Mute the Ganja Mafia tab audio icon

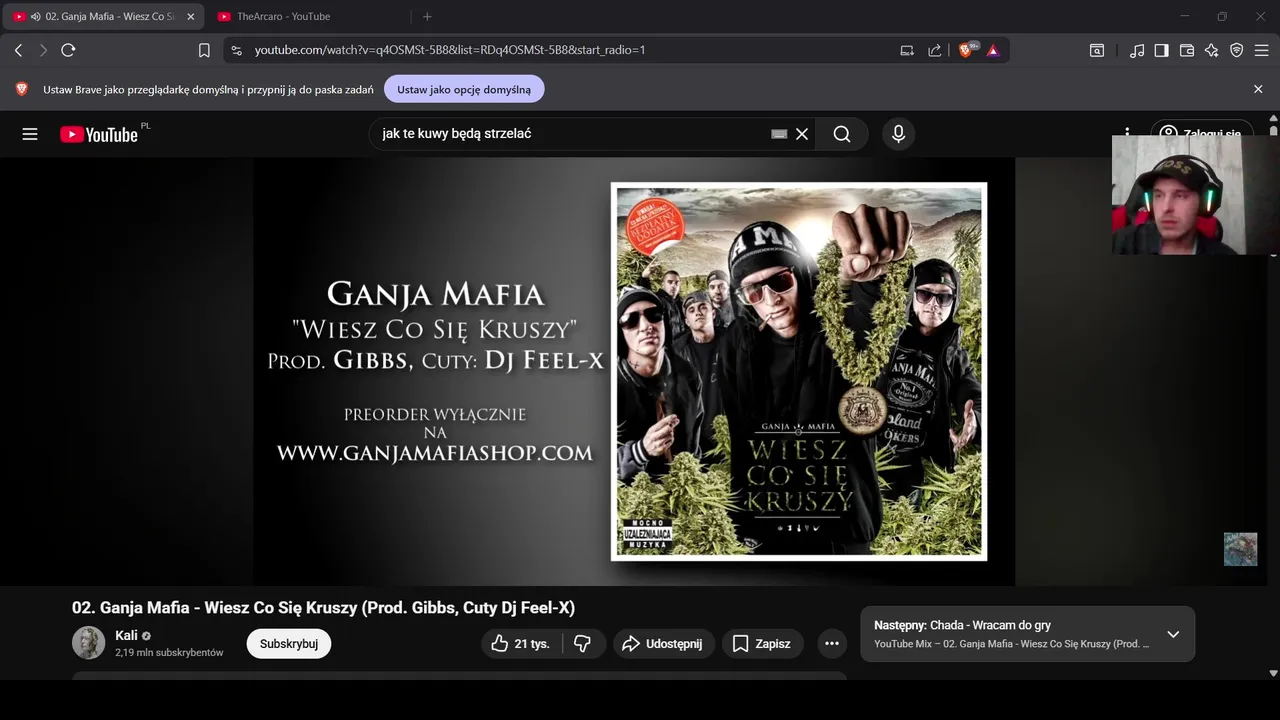[35, 17]
